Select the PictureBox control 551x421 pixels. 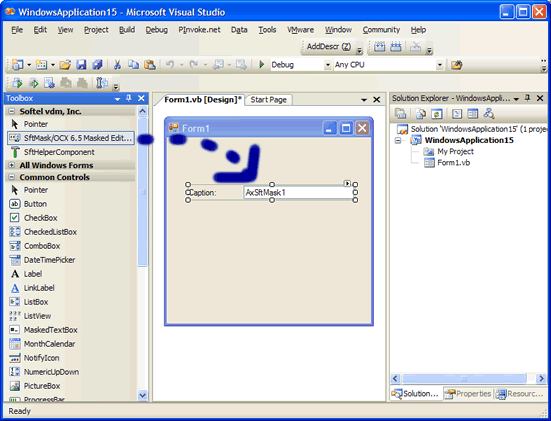(x=34, y=386)
